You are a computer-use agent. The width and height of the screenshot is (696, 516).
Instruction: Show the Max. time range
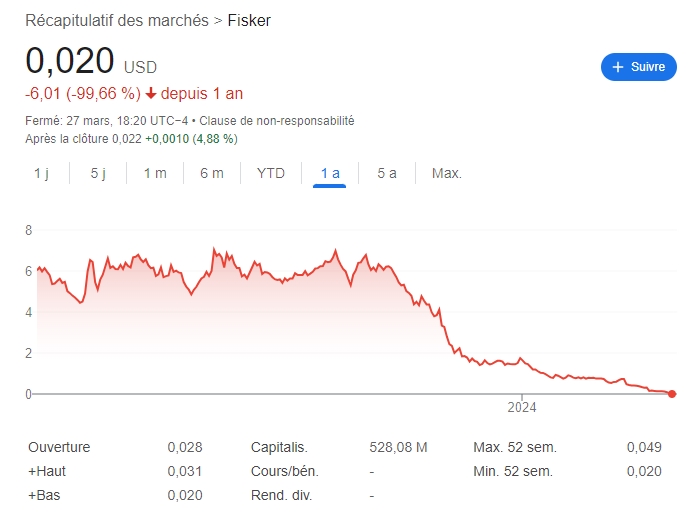(447, 173)
